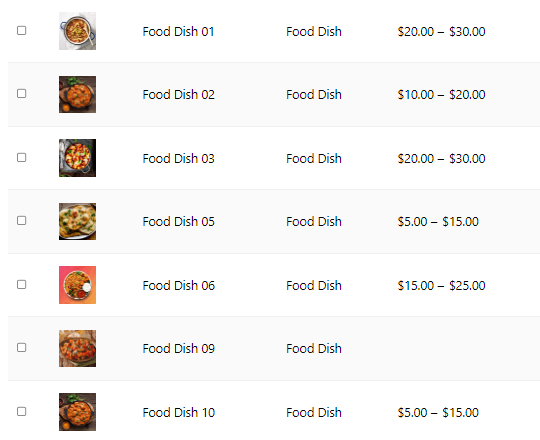This screenshot has height=440, width=540.
Task: Click the Food Dish 02 curry thumbnail
Action: [77, 94]
